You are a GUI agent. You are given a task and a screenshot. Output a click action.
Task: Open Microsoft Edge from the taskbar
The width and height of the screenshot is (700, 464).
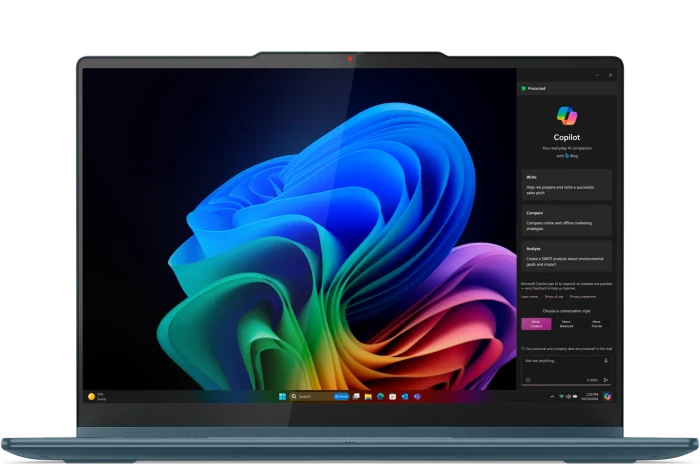(380, 397)
